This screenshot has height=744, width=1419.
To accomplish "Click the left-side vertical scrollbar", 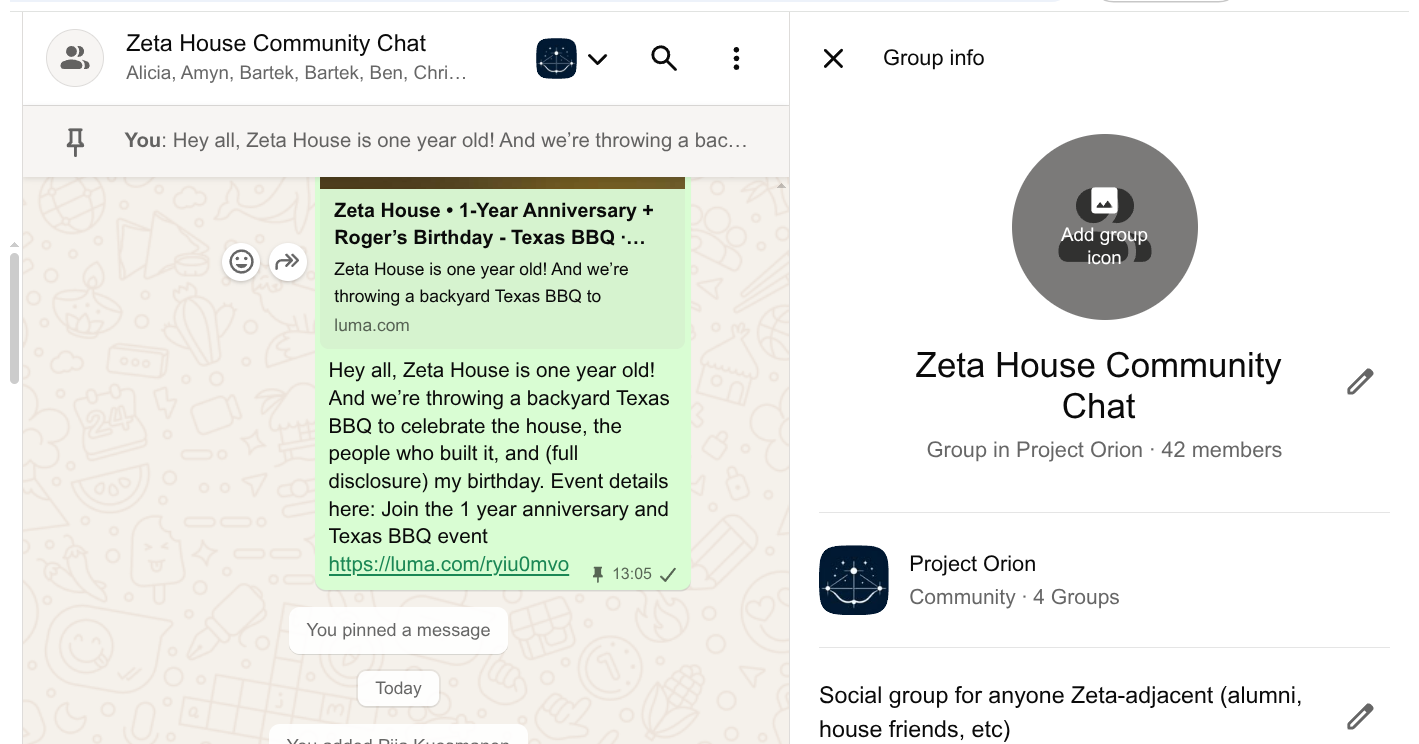I will [14, 318].
